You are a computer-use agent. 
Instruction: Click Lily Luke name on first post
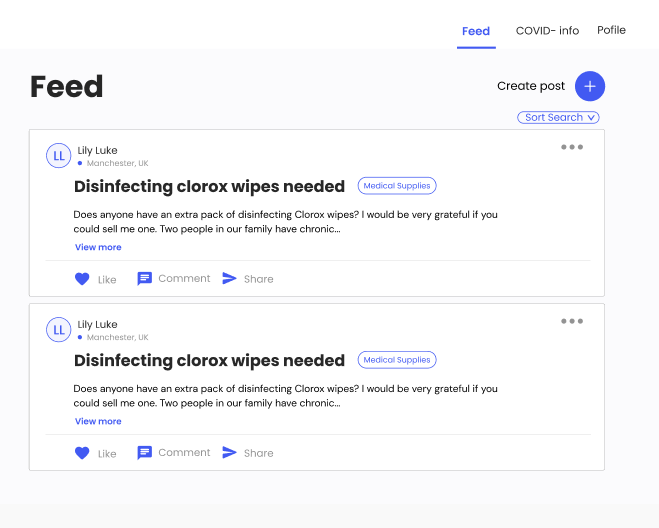click(x=97, y=150)
